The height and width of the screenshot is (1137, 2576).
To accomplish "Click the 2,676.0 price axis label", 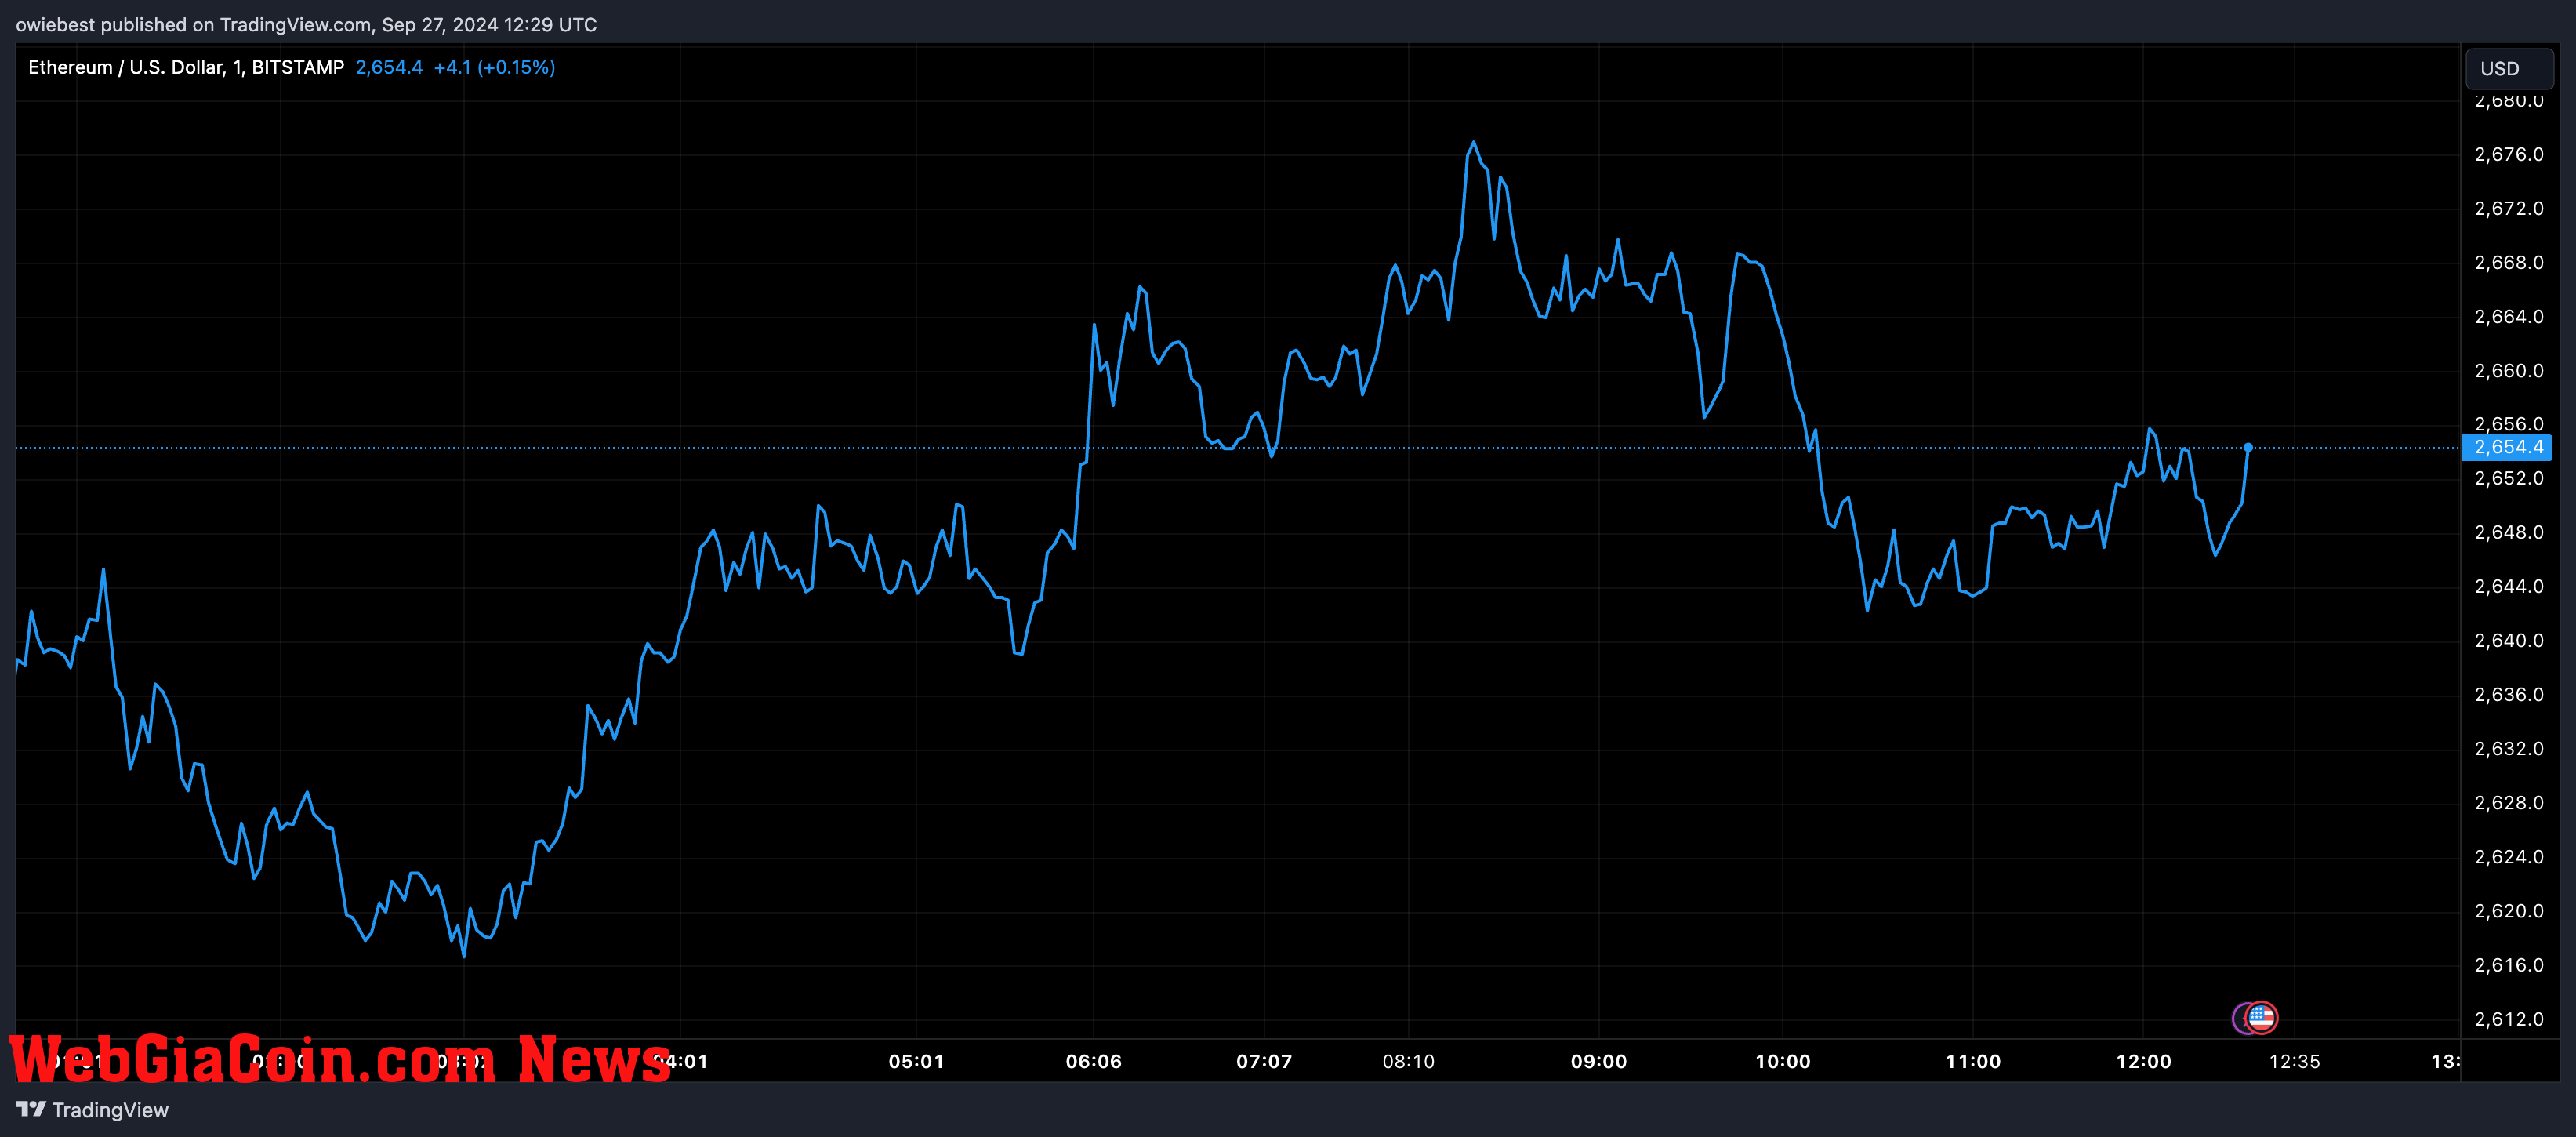I will [2508, 154].
